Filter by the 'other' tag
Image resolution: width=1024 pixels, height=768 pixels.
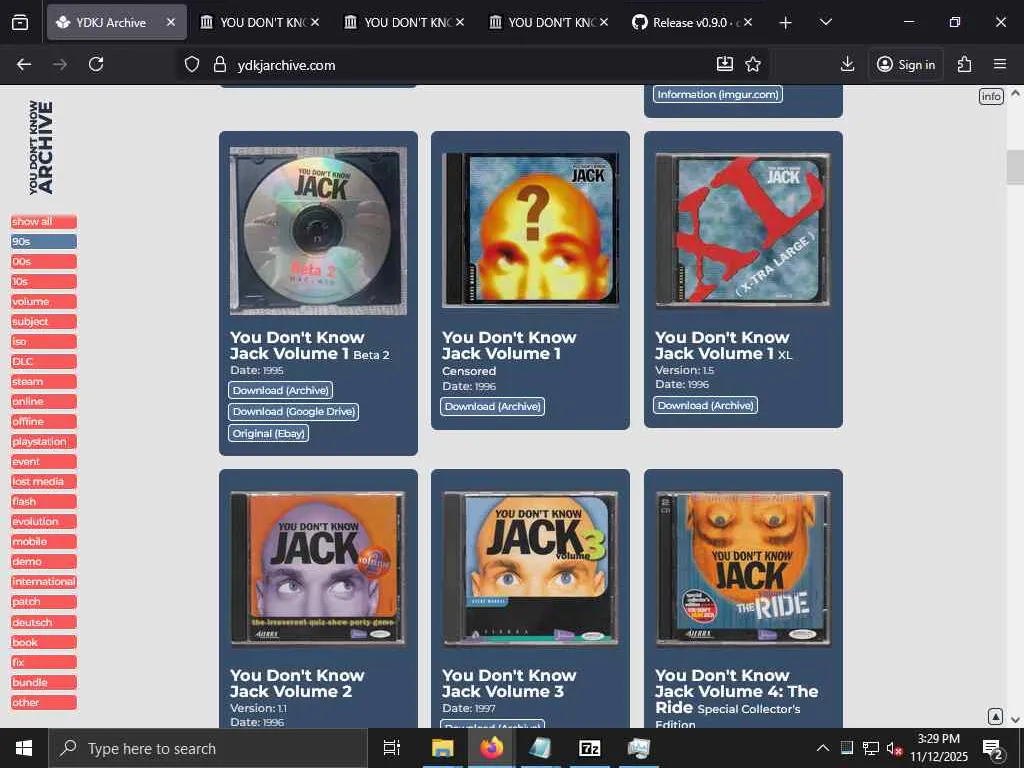[x=44, y=703]
